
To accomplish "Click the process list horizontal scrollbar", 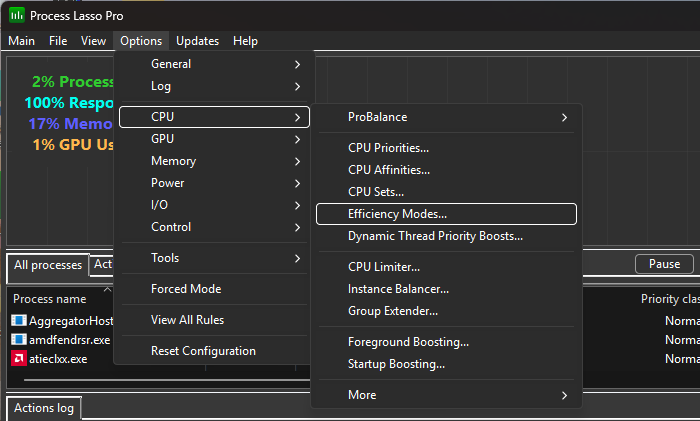I will pyautogui.click(x=167, y=380).
